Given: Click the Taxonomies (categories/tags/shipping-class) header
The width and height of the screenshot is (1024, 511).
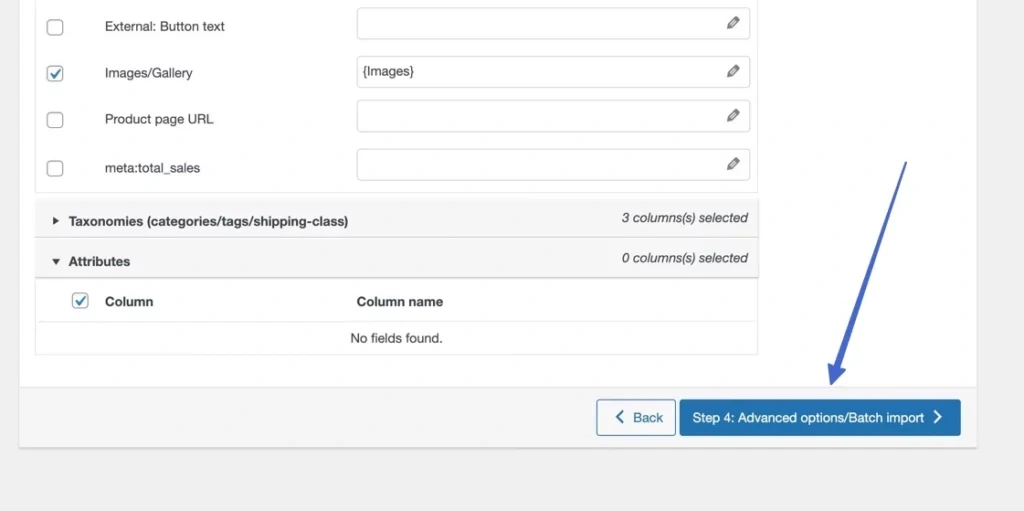Looking at the screenshot, I should [208, 221].
